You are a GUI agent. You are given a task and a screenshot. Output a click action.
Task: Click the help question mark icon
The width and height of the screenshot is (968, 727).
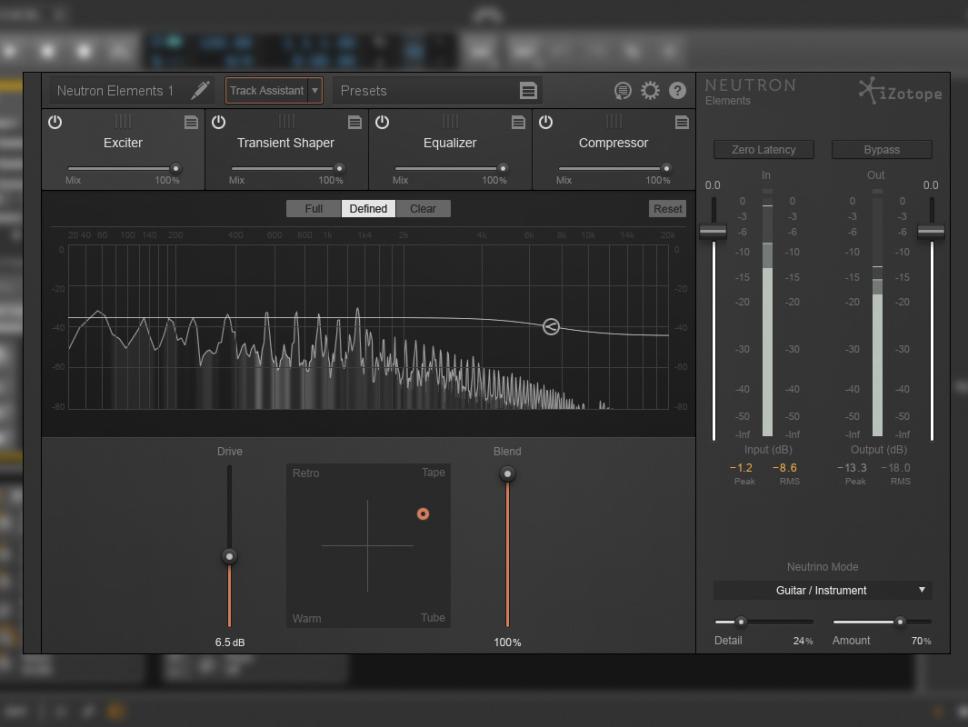click(x=678, y=91)
